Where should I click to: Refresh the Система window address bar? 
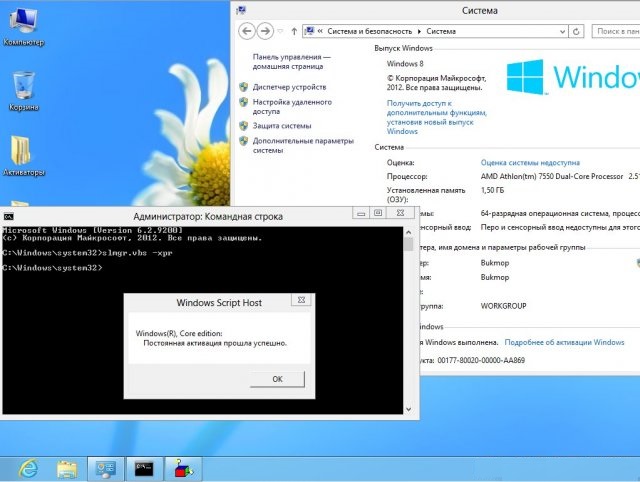tap(576, 31)
